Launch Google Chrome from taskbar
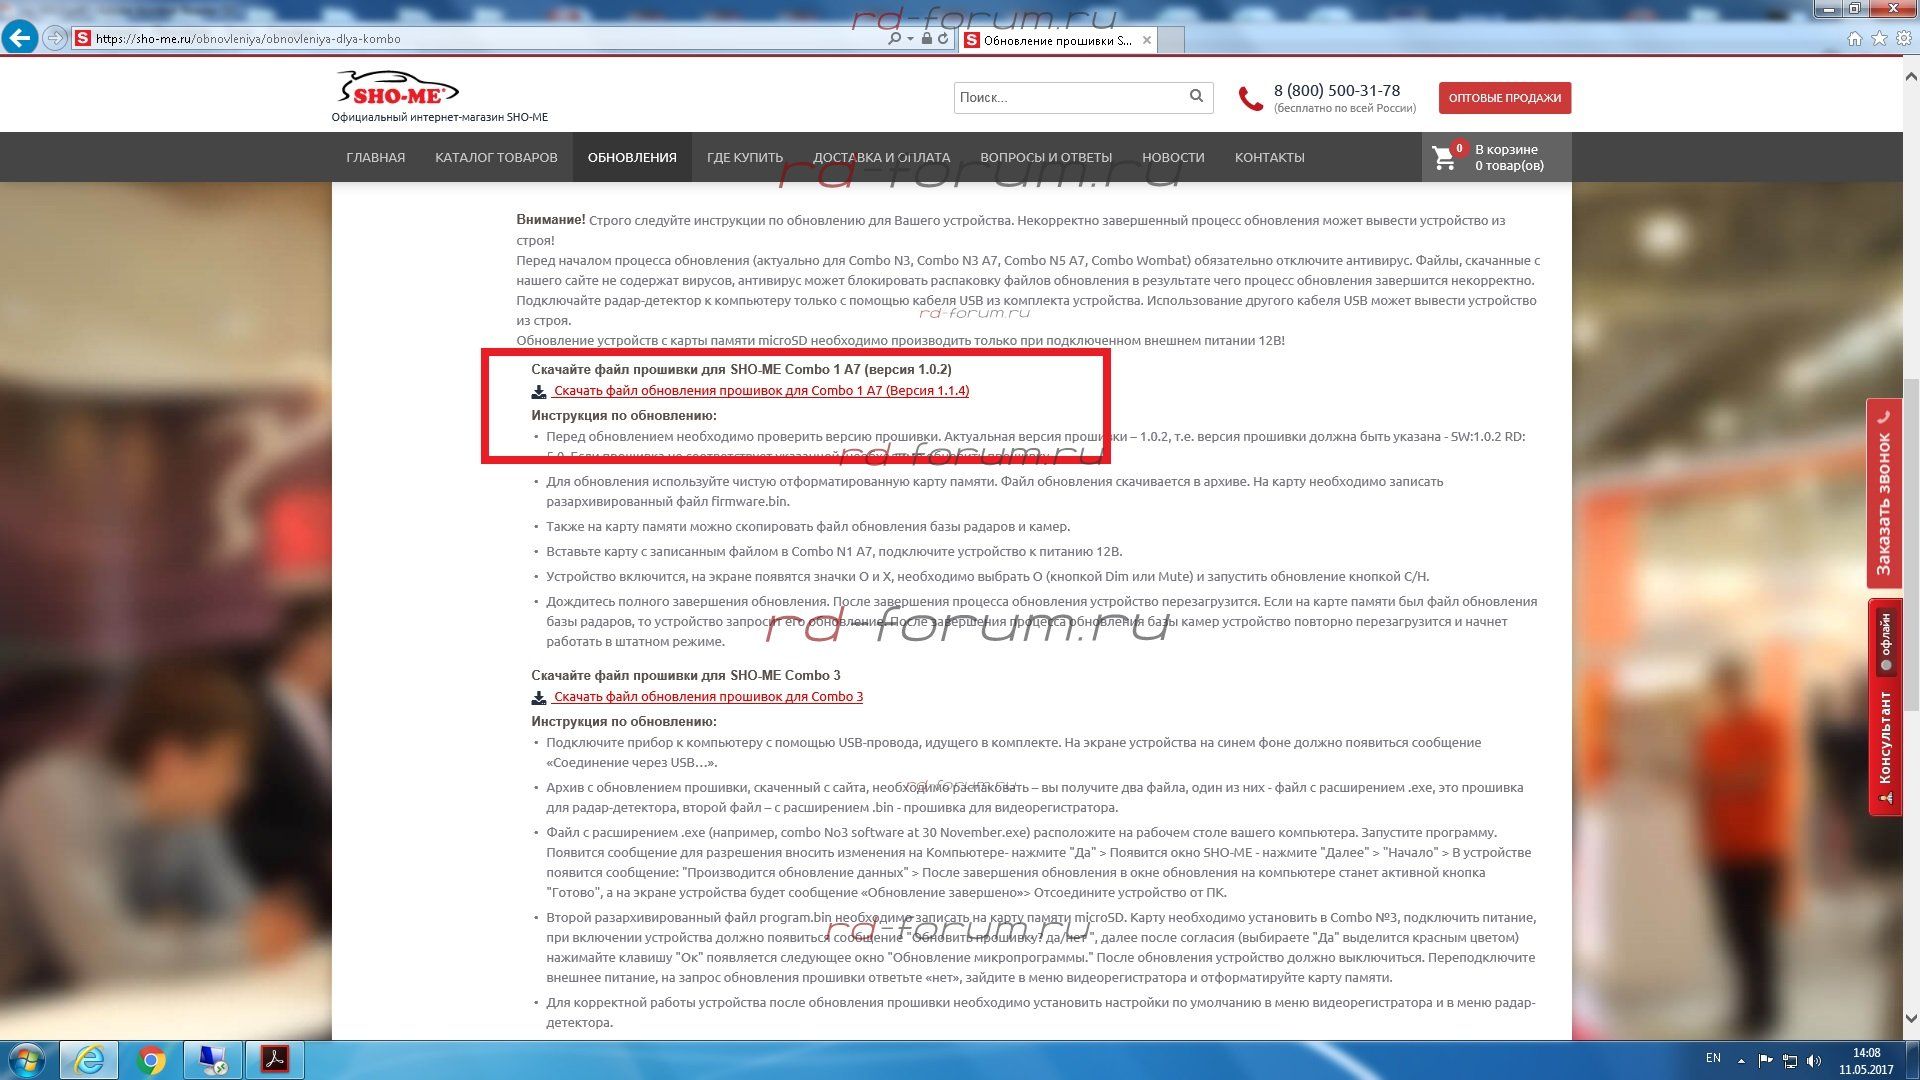 tap(152, 1059)
